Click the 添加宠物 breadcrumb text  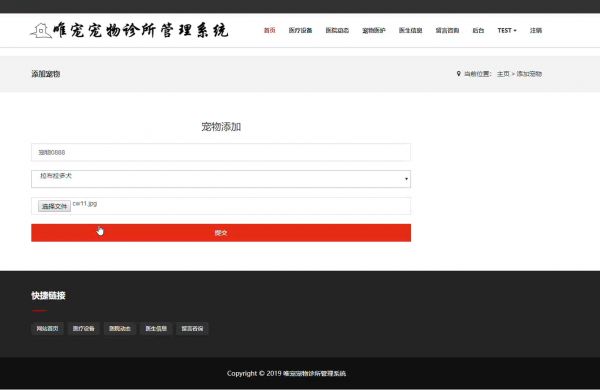pos(529,74)
